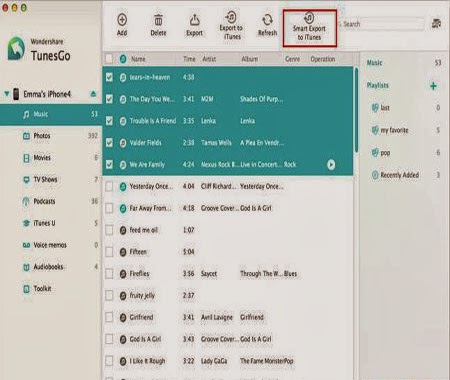Uncheck The Day You We... checkbox
The image size is (450, 380).
[109, 99]
